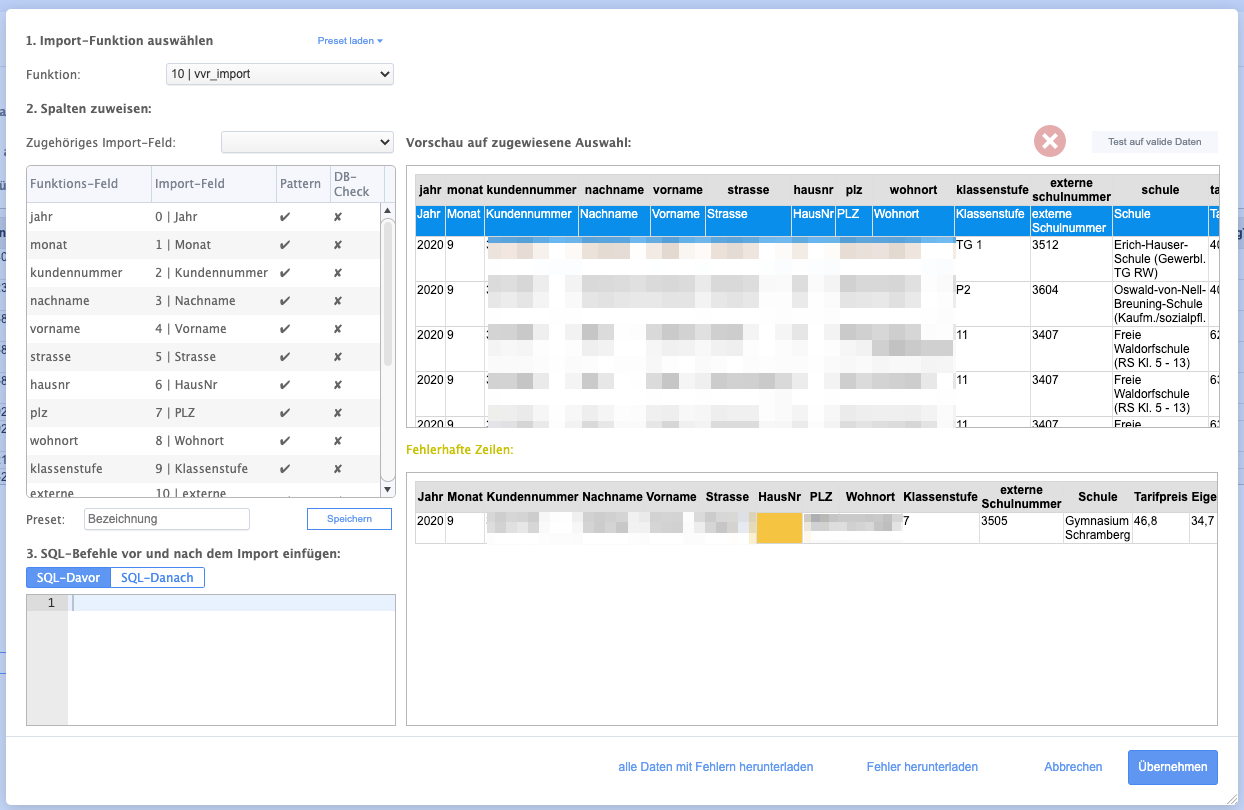Image resolution: width=1244 pixels, height=810 pixels.
Task: Click the DB-Check cross for nachname row
Action: point(338,301)
